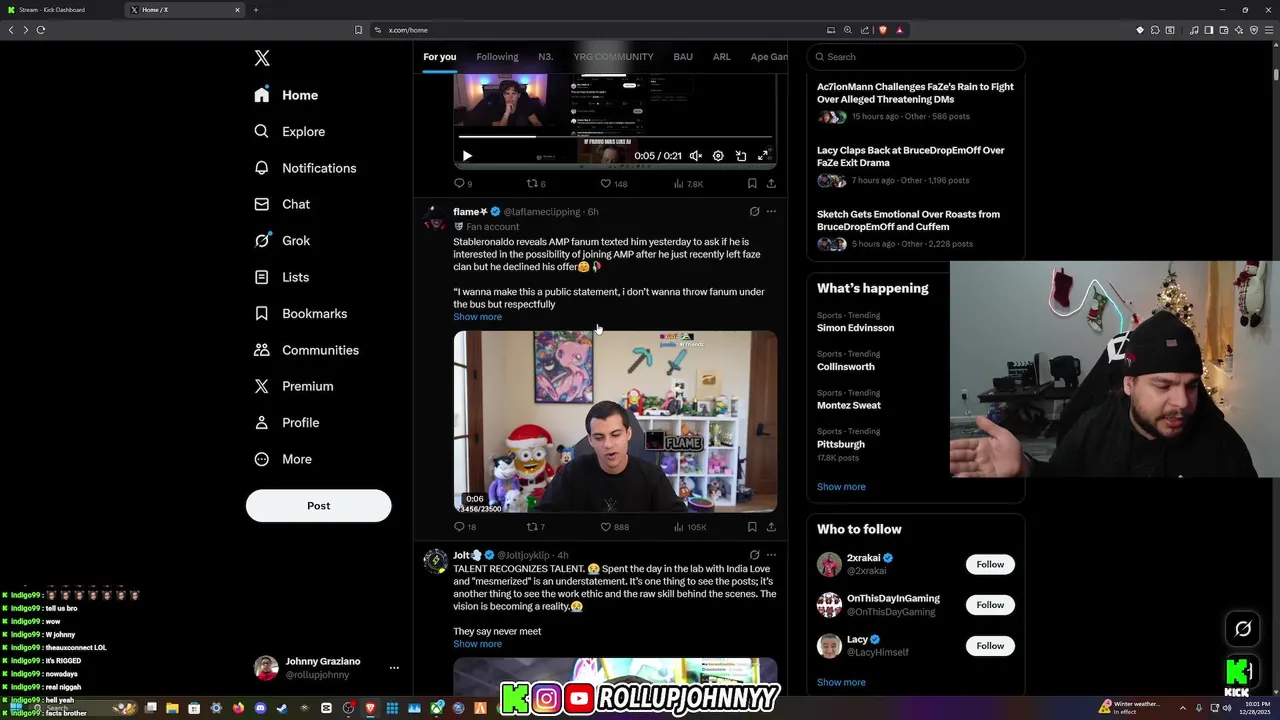The width and height of the screenshot is (1280, 720).
Task: Open the more options dots on flame post
Action: [771, 212]
